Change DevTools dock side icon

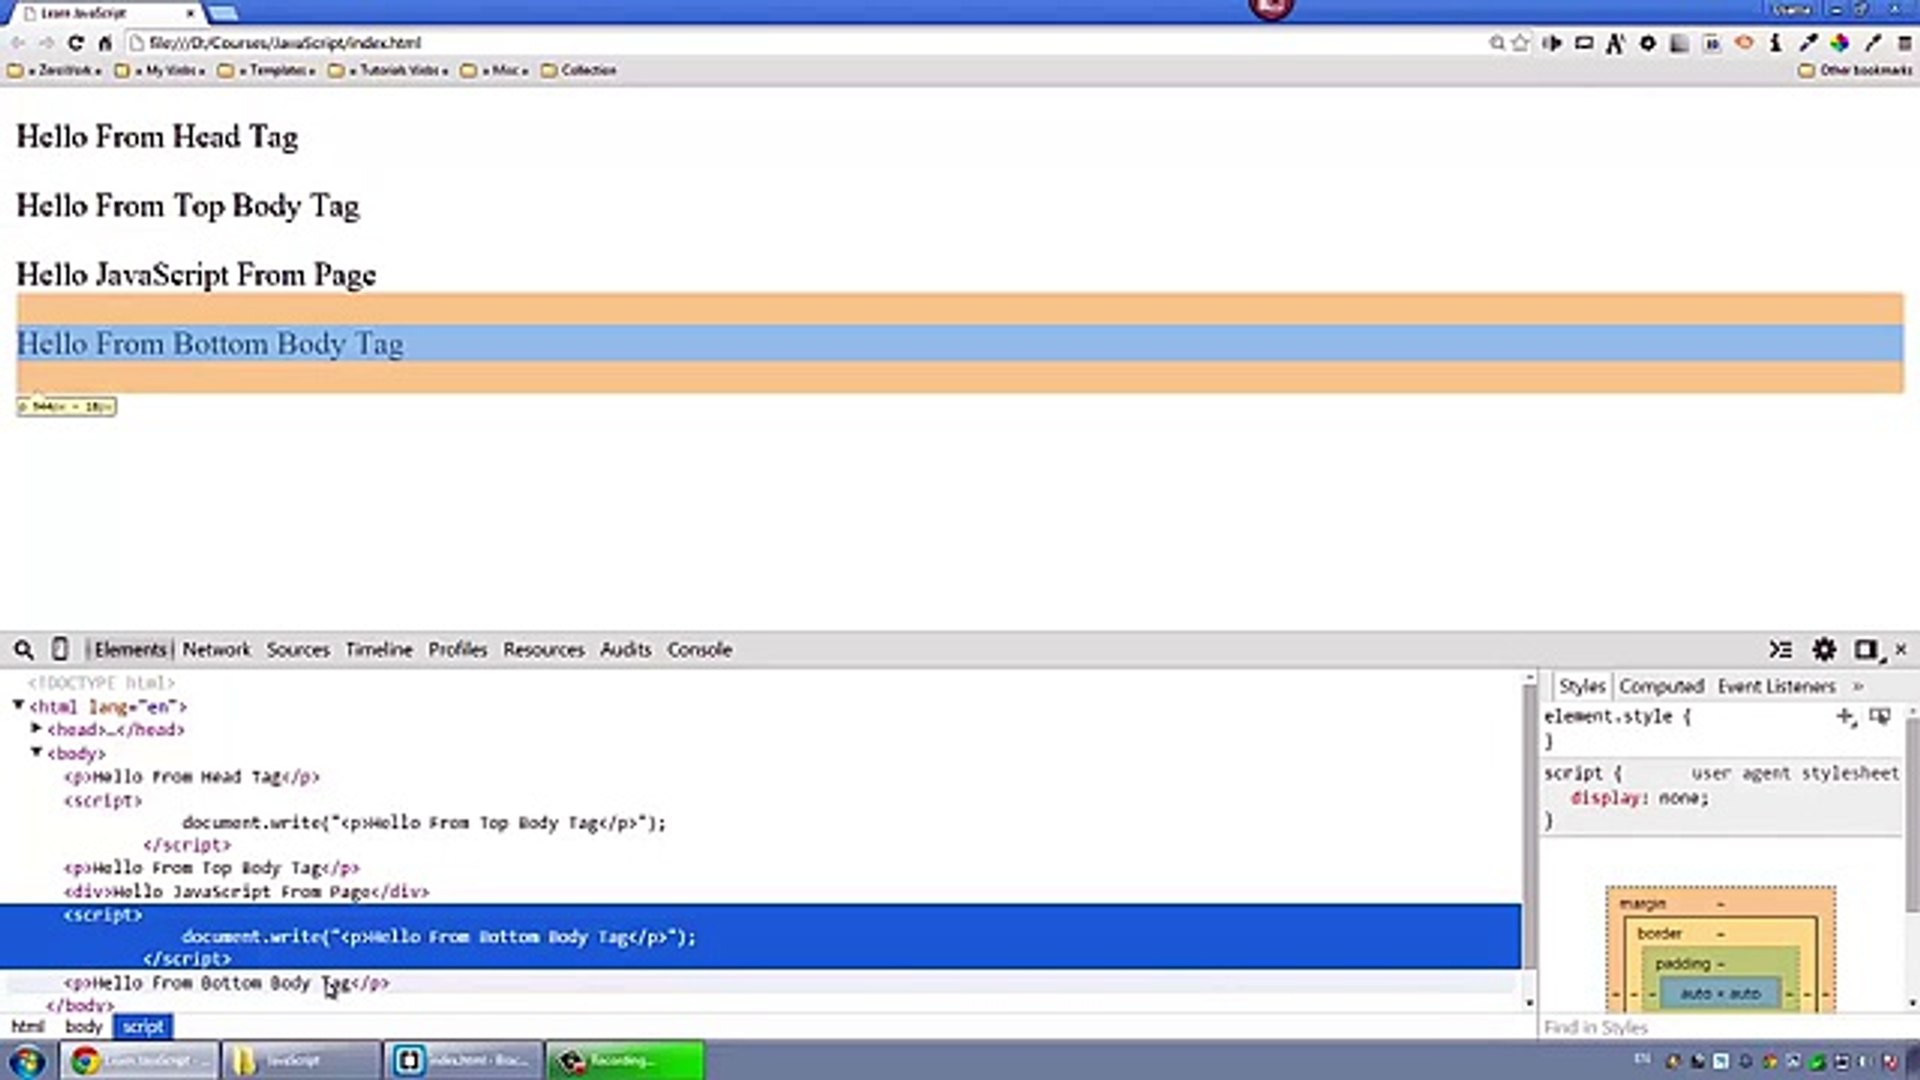point(1866,650)
